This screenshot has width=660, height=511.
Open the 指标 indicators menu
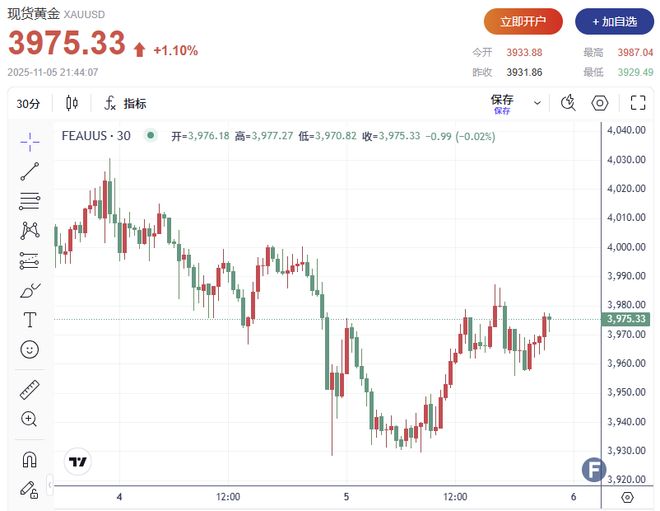(126, 103)
